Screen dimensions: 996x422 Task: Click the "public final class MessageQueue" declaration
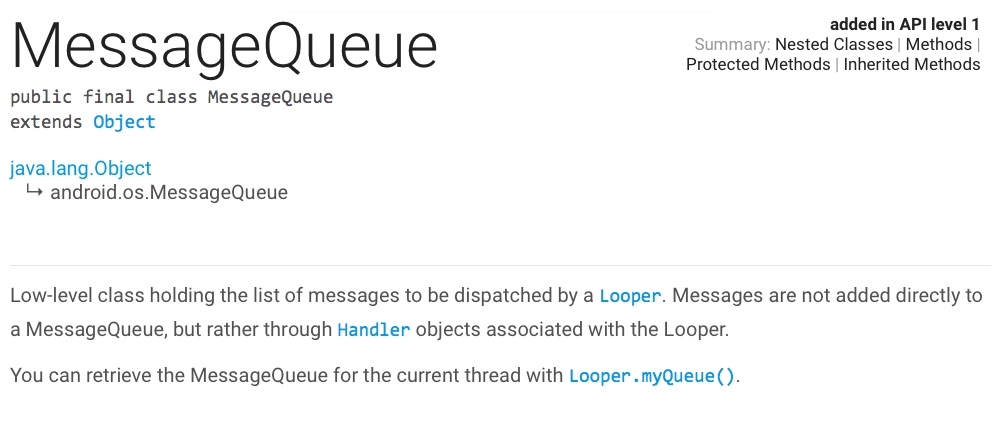[171, 98]
